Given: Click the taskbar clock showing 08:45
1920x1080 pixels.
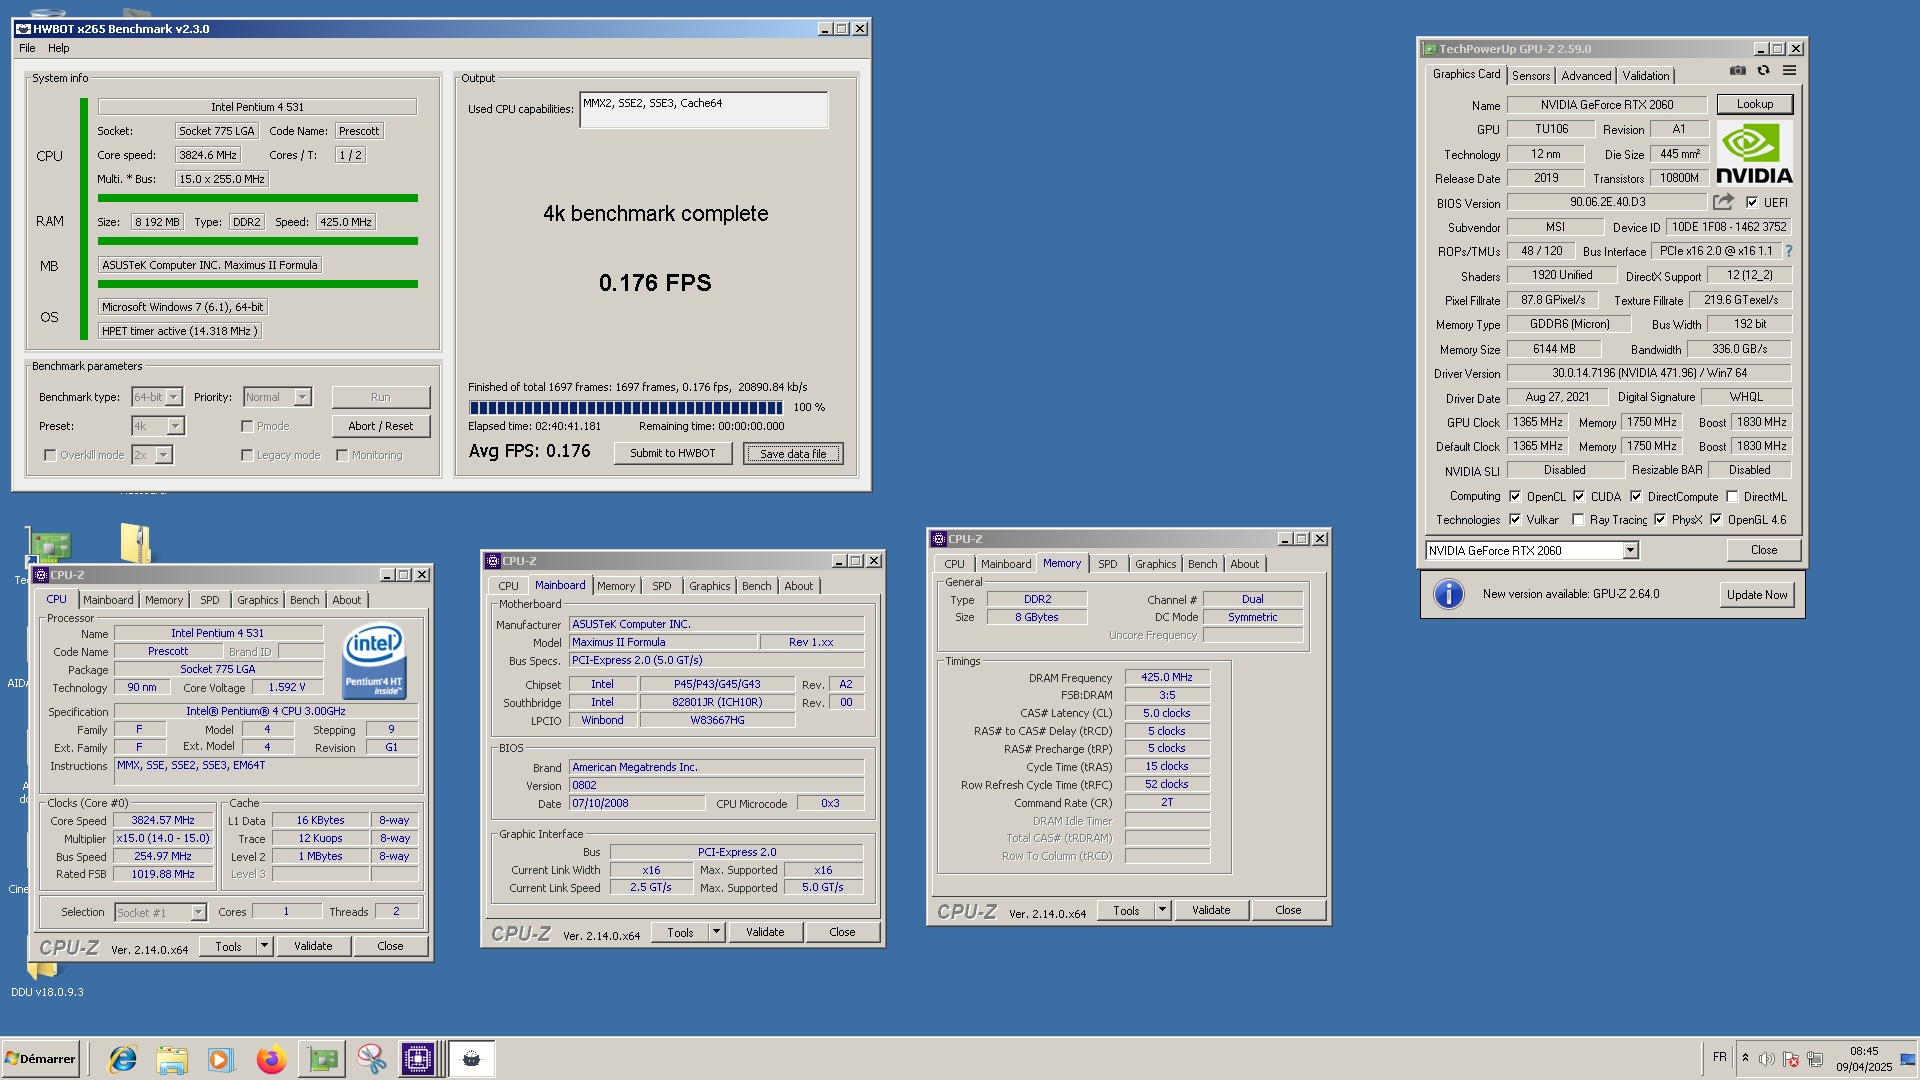Looking at the screenshot, I should coord(1864,1059).
